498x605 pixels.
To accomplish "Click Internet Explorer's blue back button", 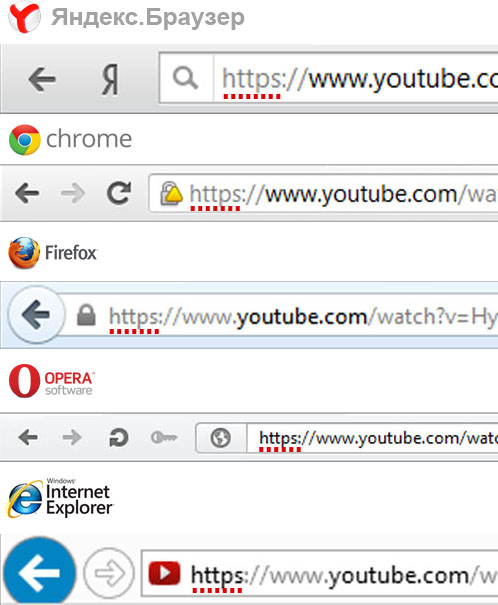I will click(x=39, y=573).
